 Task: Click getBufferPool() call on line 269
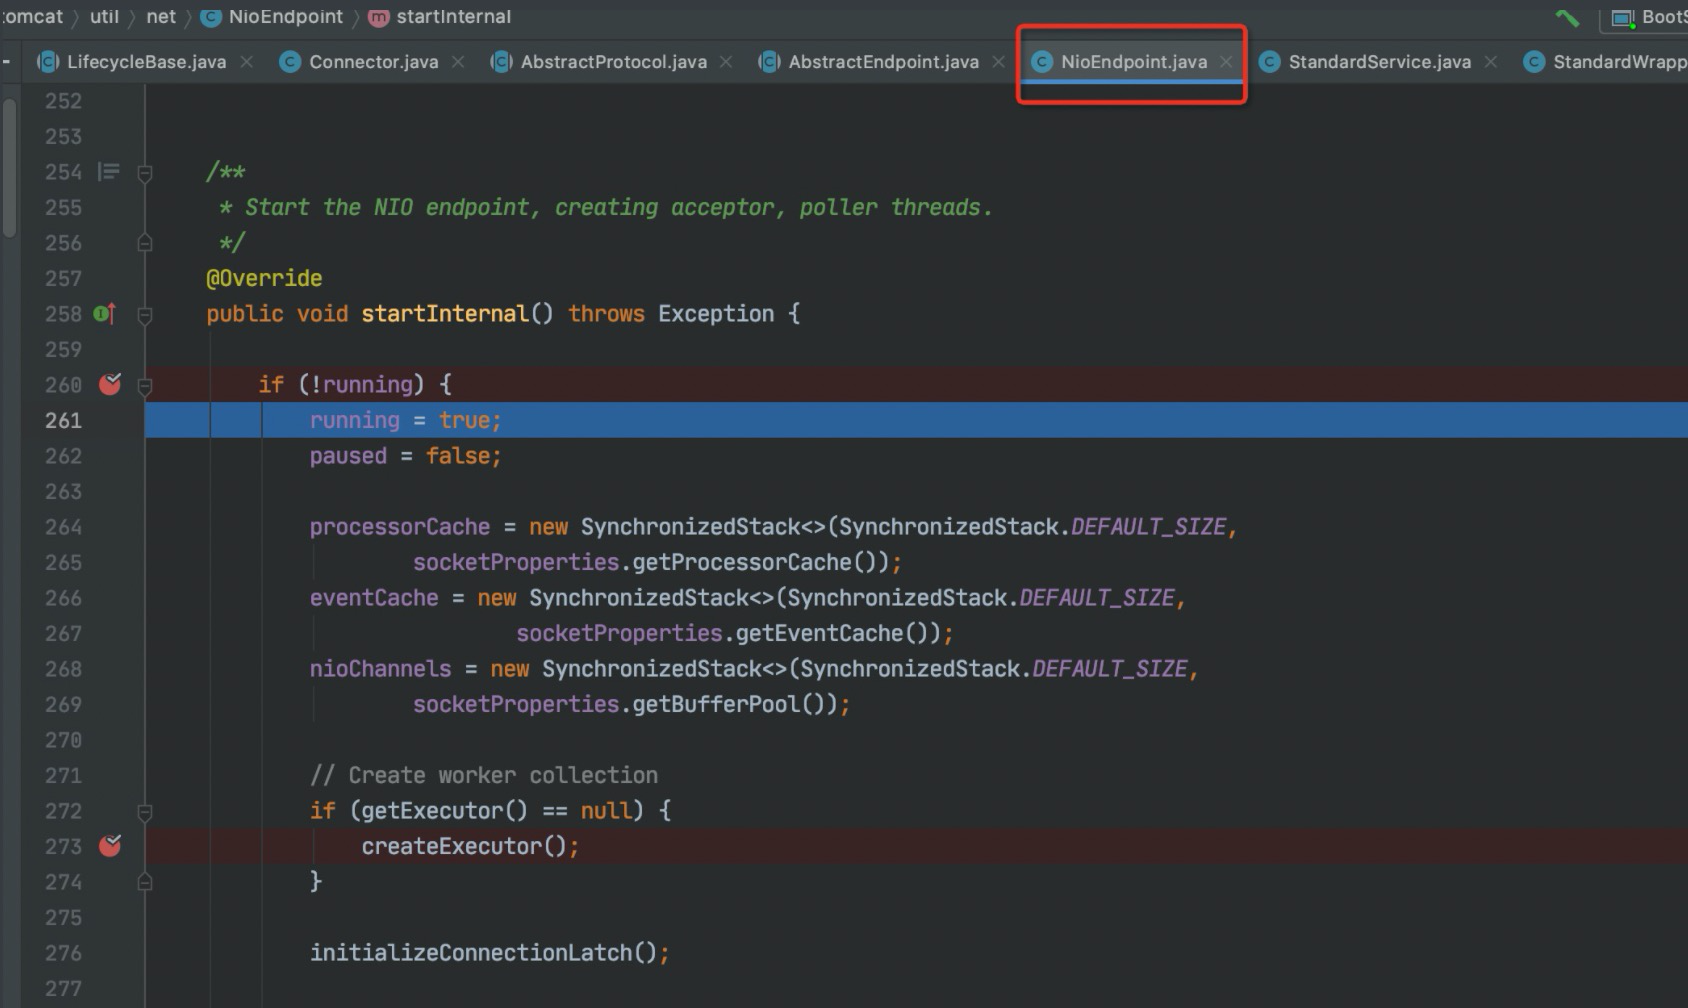click(x=734, y=704)
